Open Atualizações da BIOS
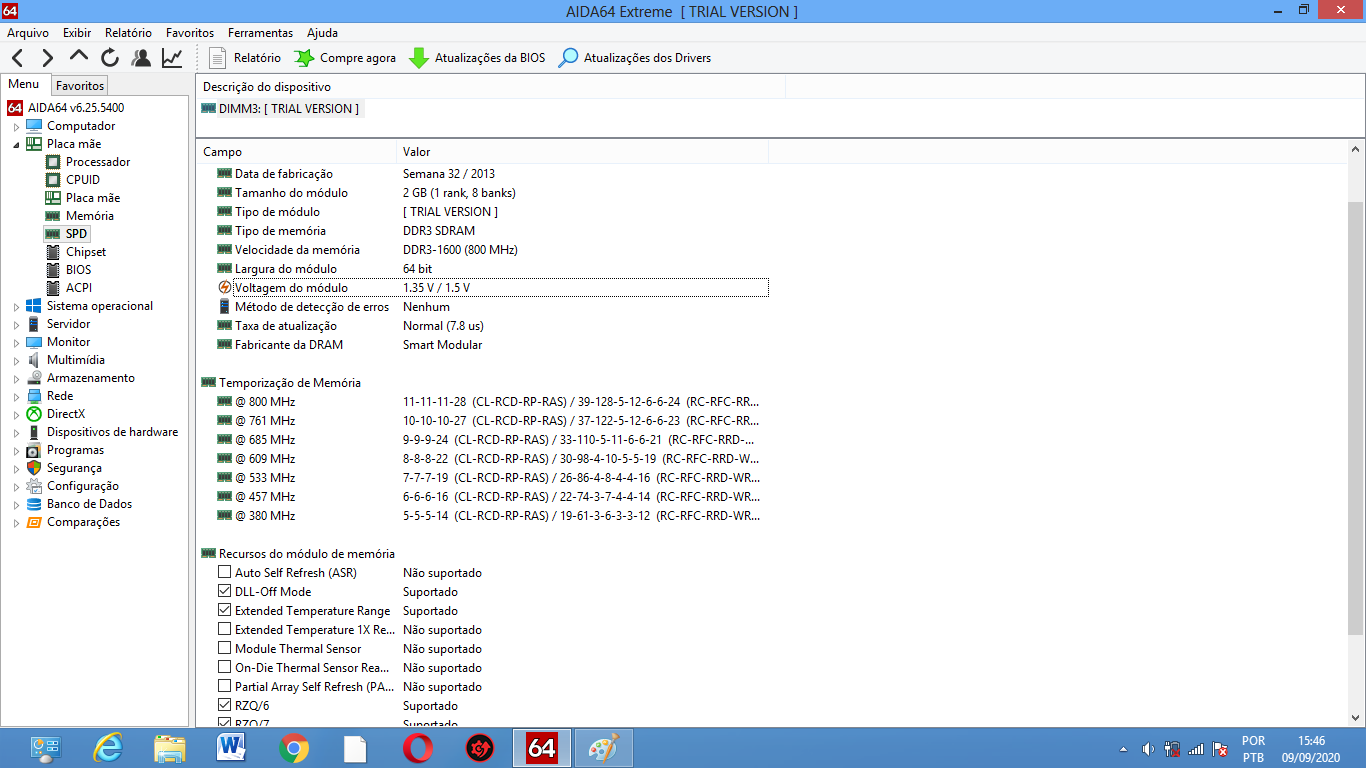The width and height of the screenshot is (1366, 768). [478, 58]
